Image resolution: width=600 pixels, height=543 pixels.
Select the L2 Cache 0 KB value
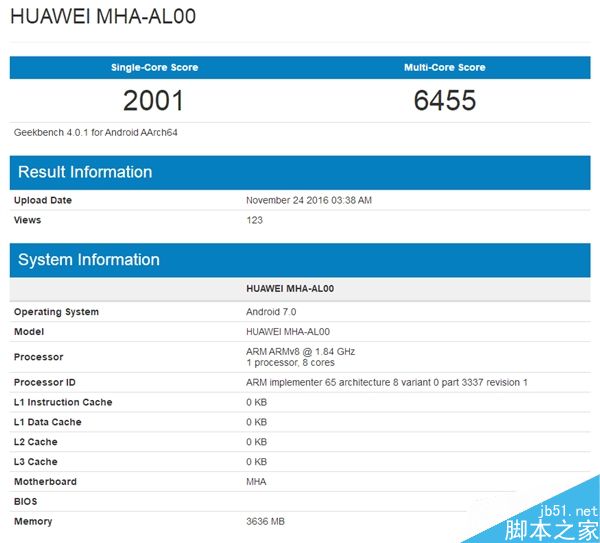(x=256, y=442)
